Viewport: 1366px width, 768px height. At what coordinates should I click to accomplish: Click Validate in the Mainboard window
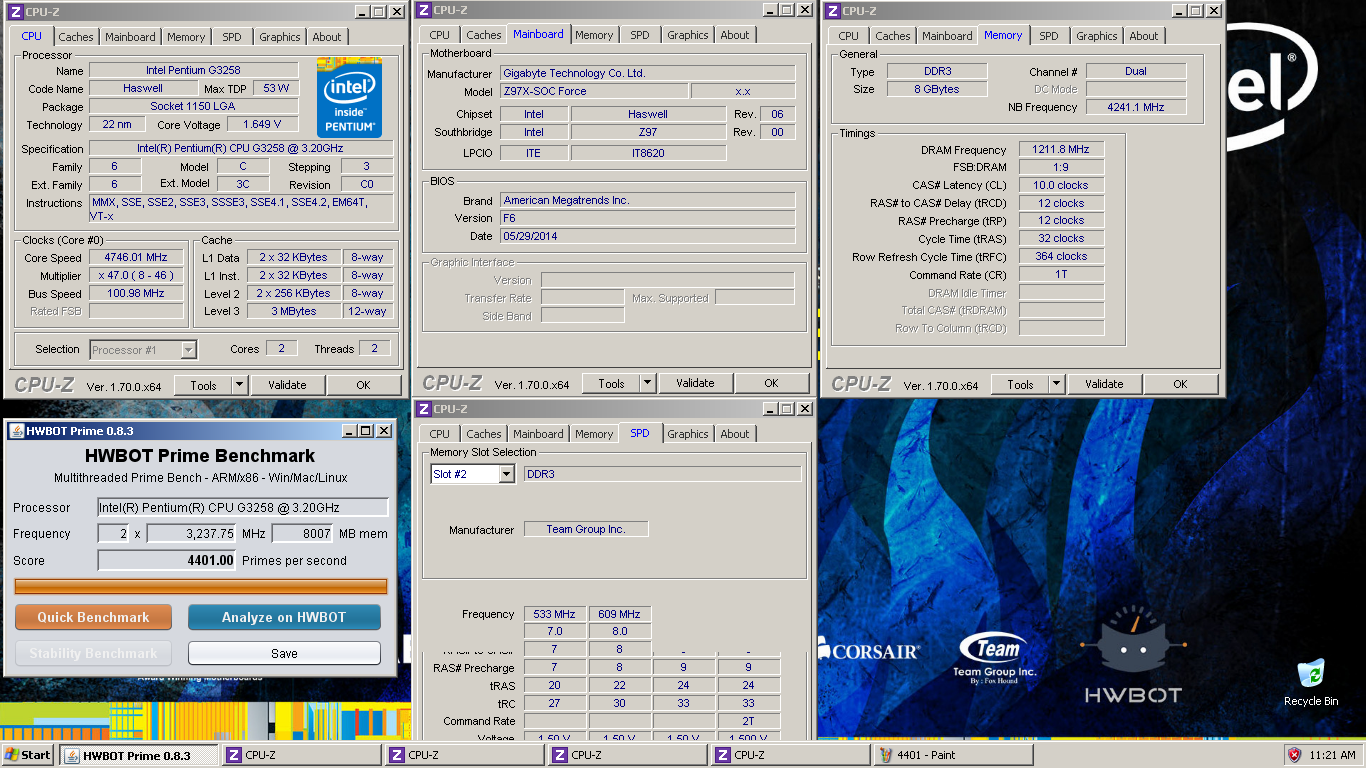coord(695,383)
